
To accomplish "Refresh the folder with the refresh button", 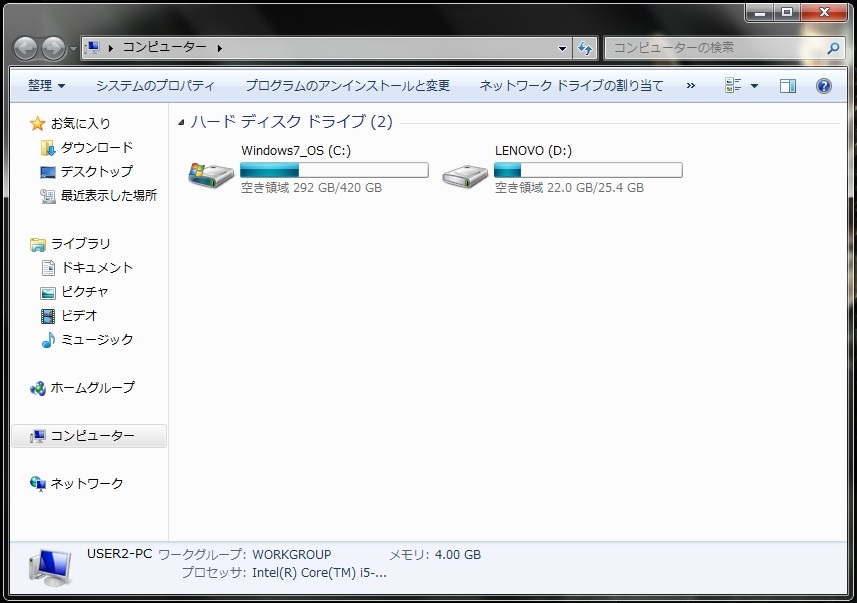I will tap(585, 48).
